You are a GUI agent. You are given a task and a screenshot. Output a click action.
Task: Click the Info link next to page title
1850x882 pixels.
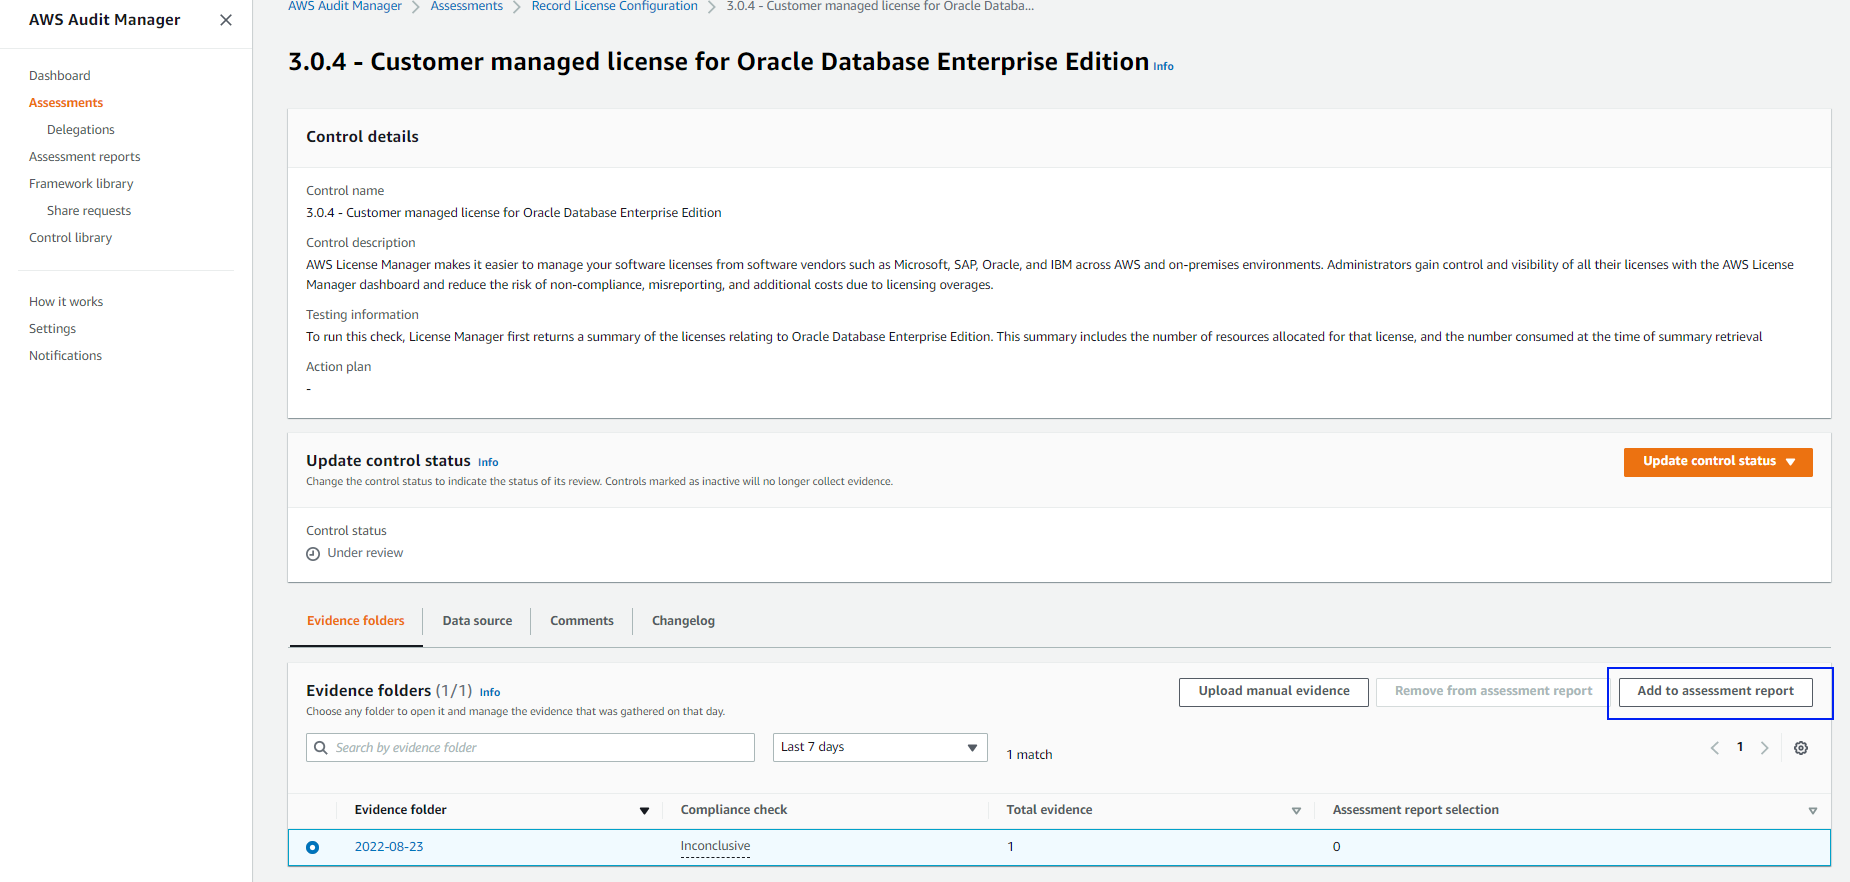click(1163, 67)
